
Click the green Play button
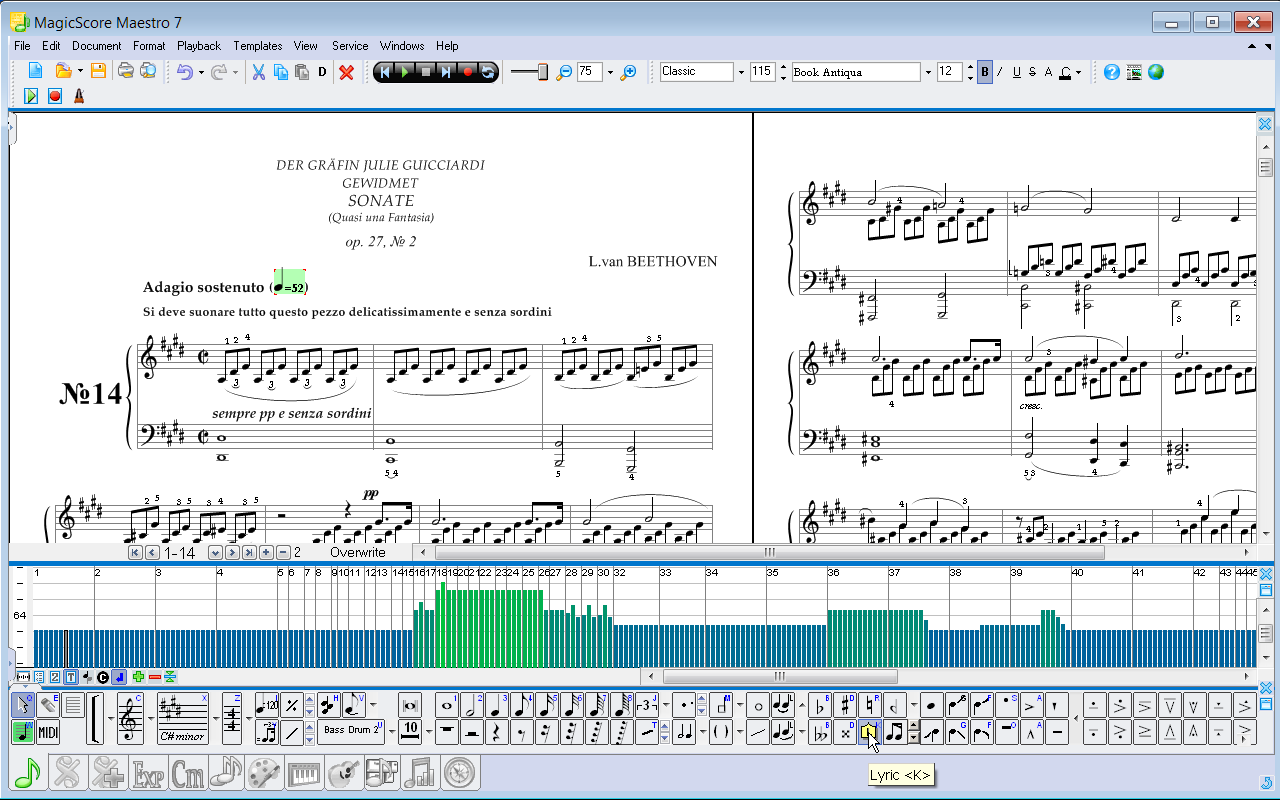click(x=405, y=72)
